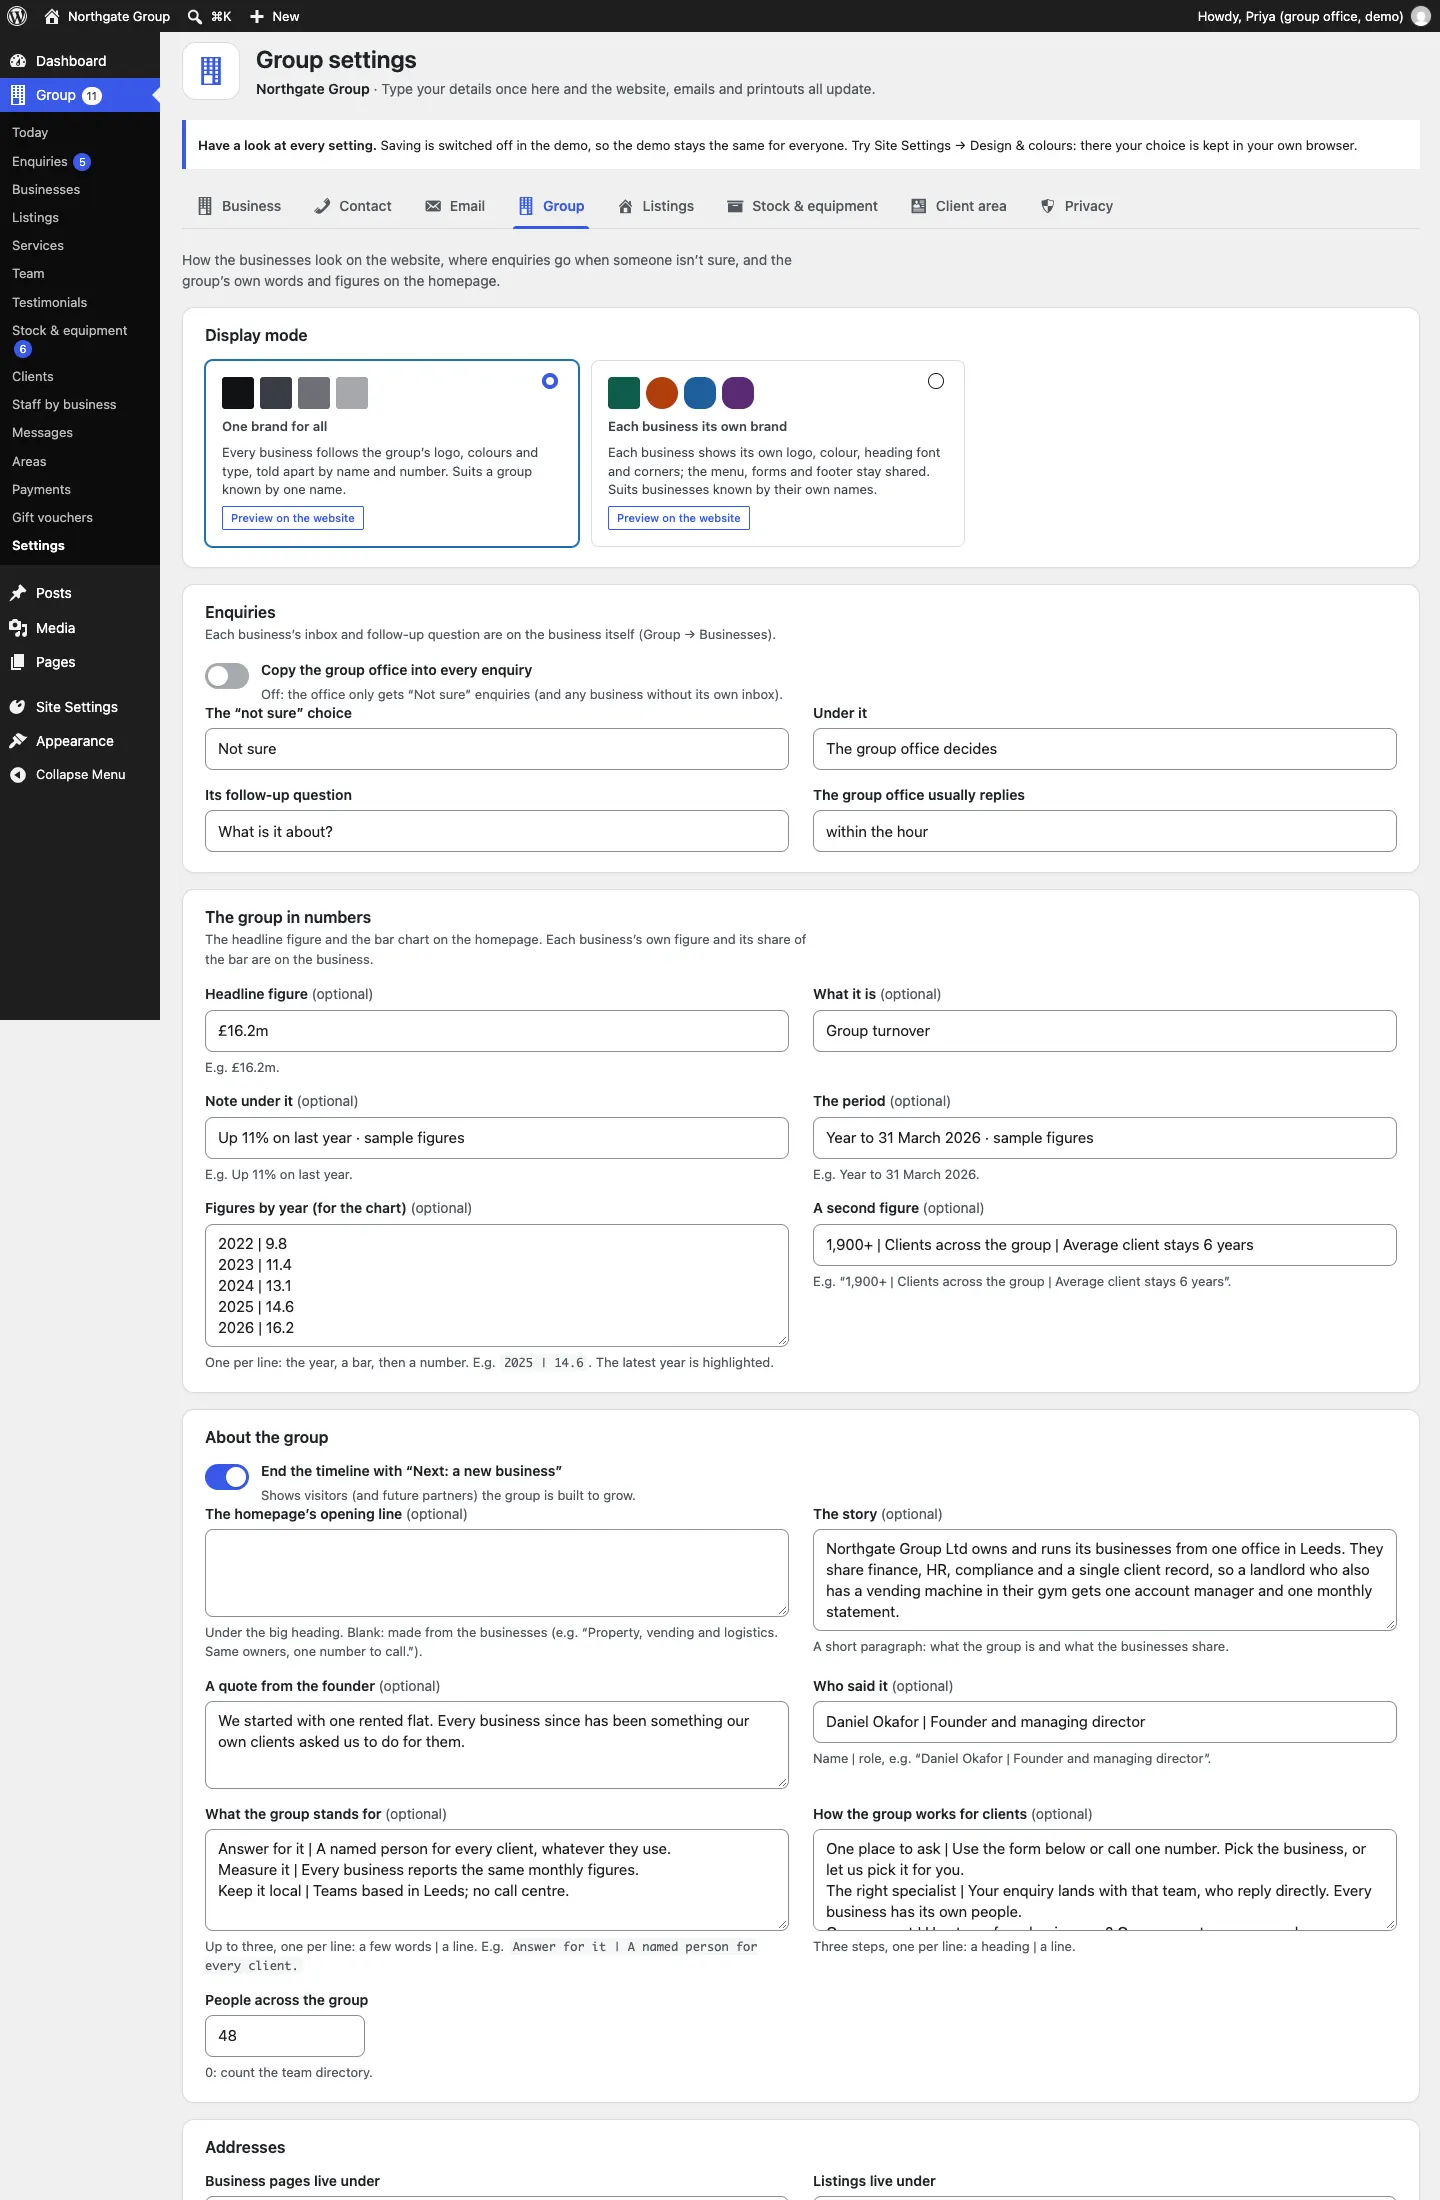The height and width of the screenshot is (2200, 1440).
Task: Open the Site Settings icon
Action: (18, 707)
